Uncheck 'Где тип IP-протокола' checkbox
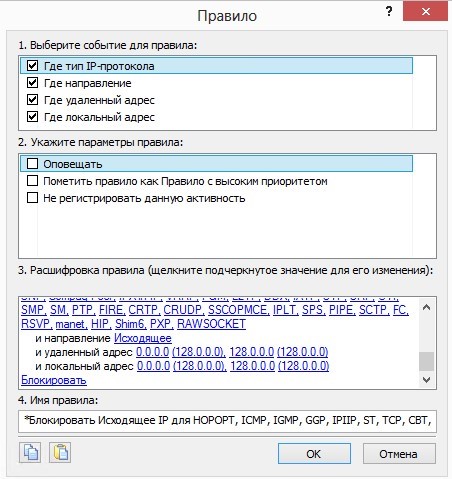 pos(32,65)
